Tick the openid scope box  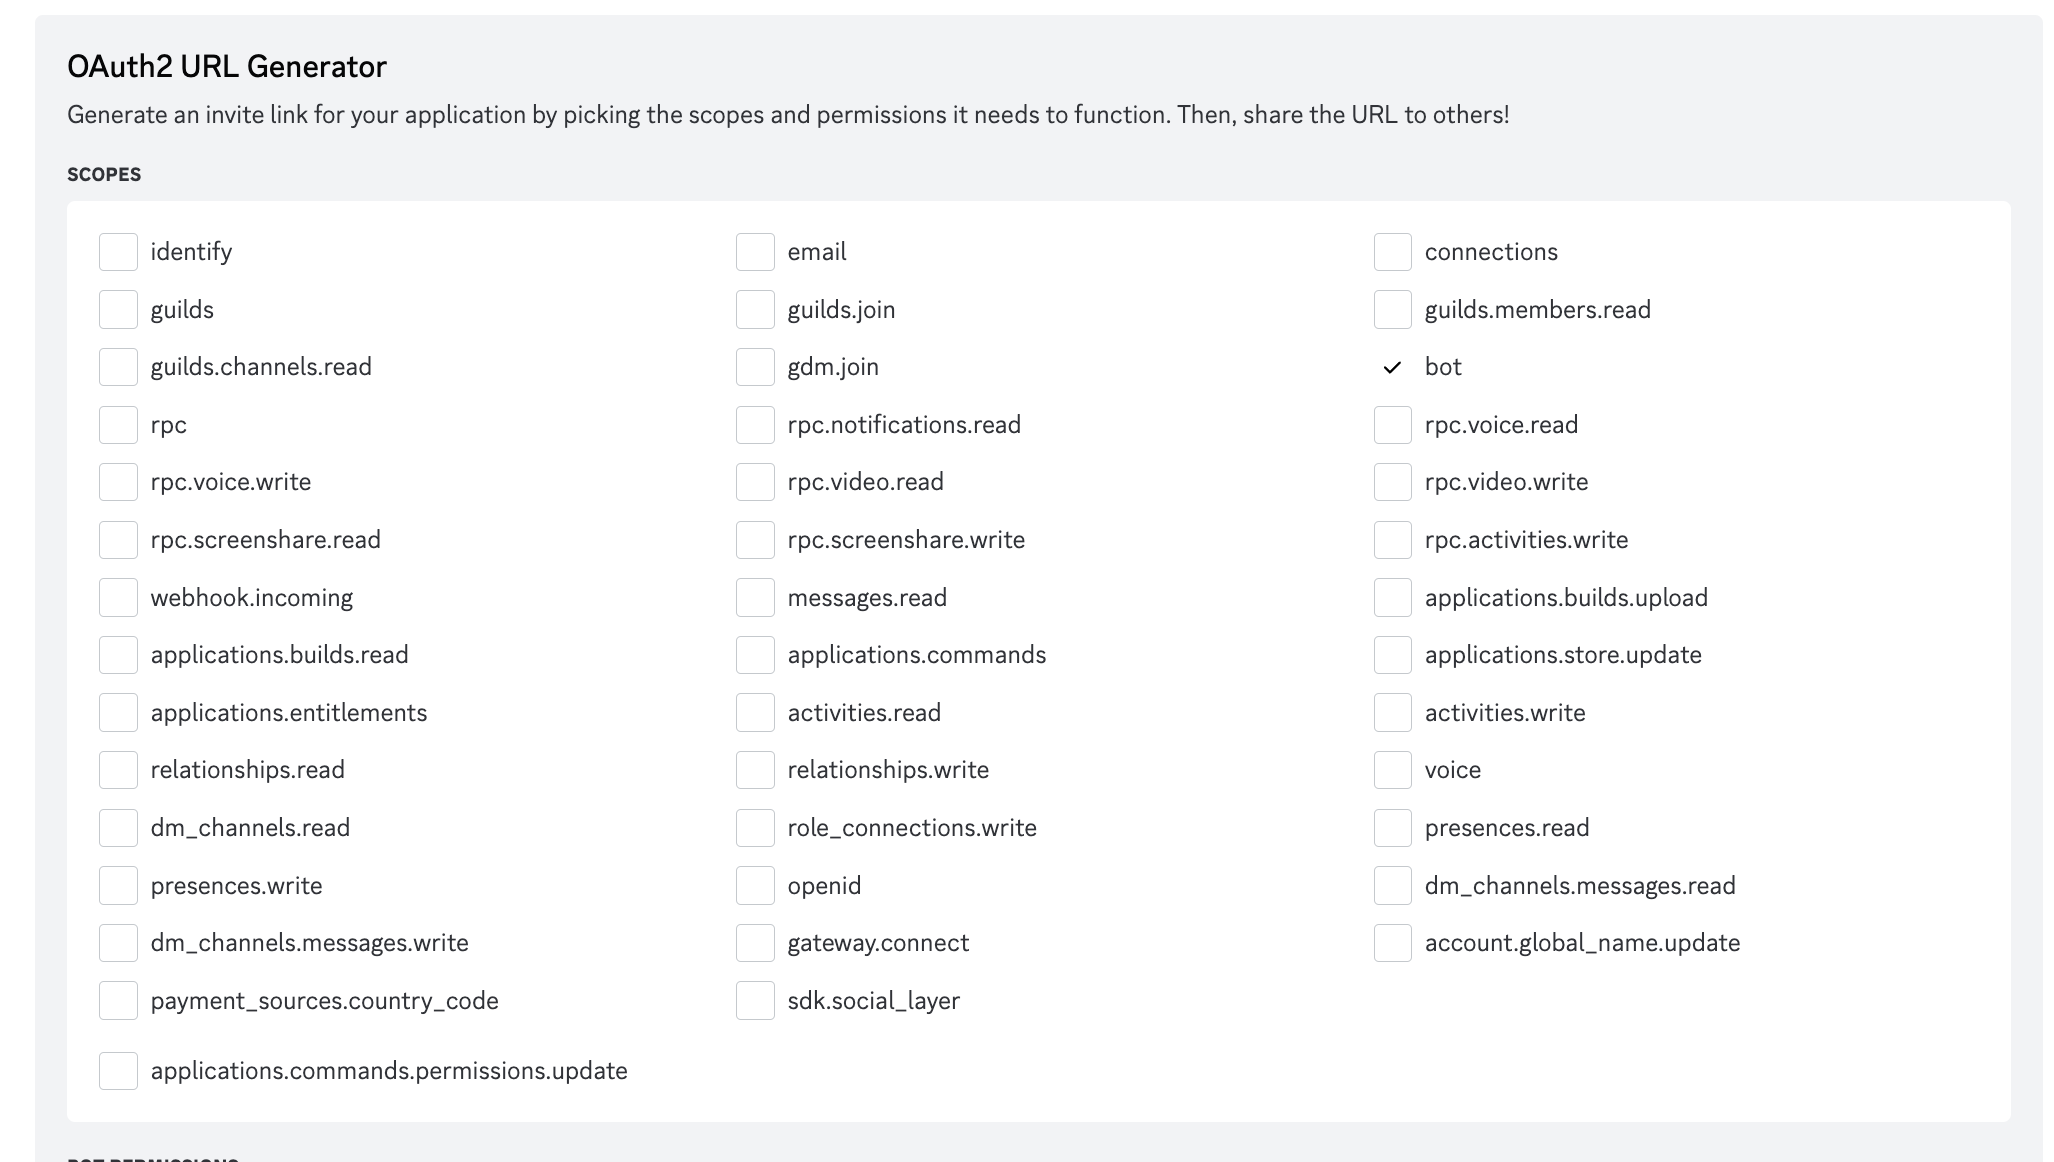755,886
